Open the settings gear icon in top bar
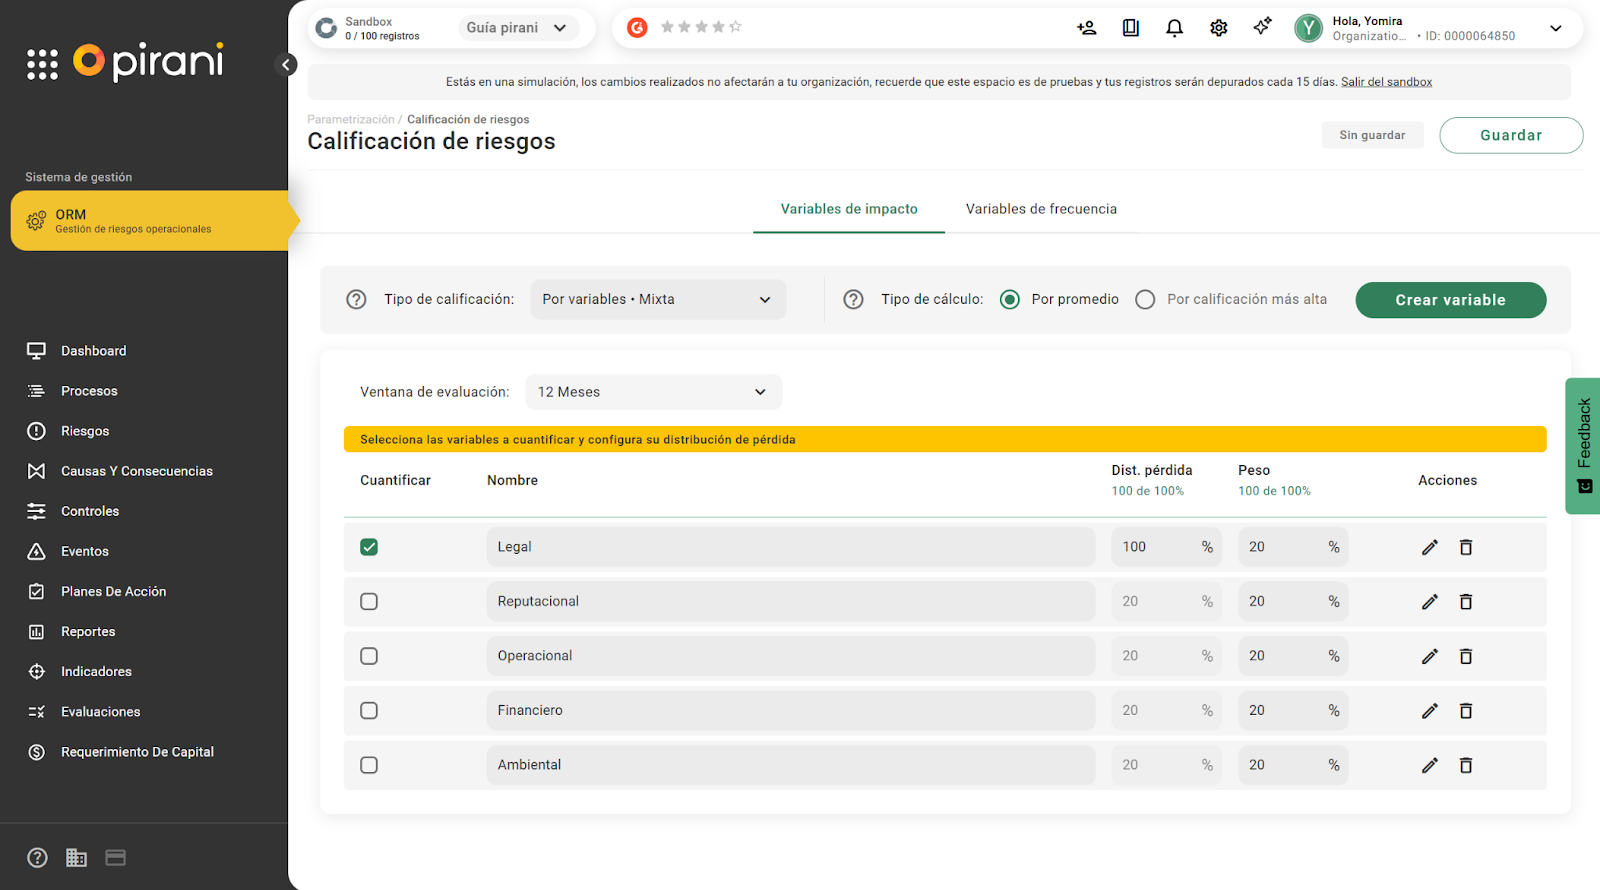The height and width of the screenshot is (890, 1600). 1218,28
